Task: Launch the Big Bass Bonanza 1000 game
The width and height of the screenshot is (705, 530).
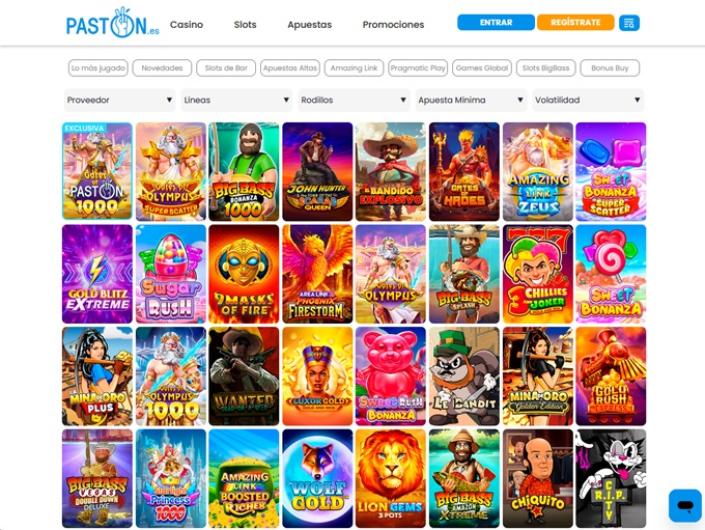Action: coord(244,171)
